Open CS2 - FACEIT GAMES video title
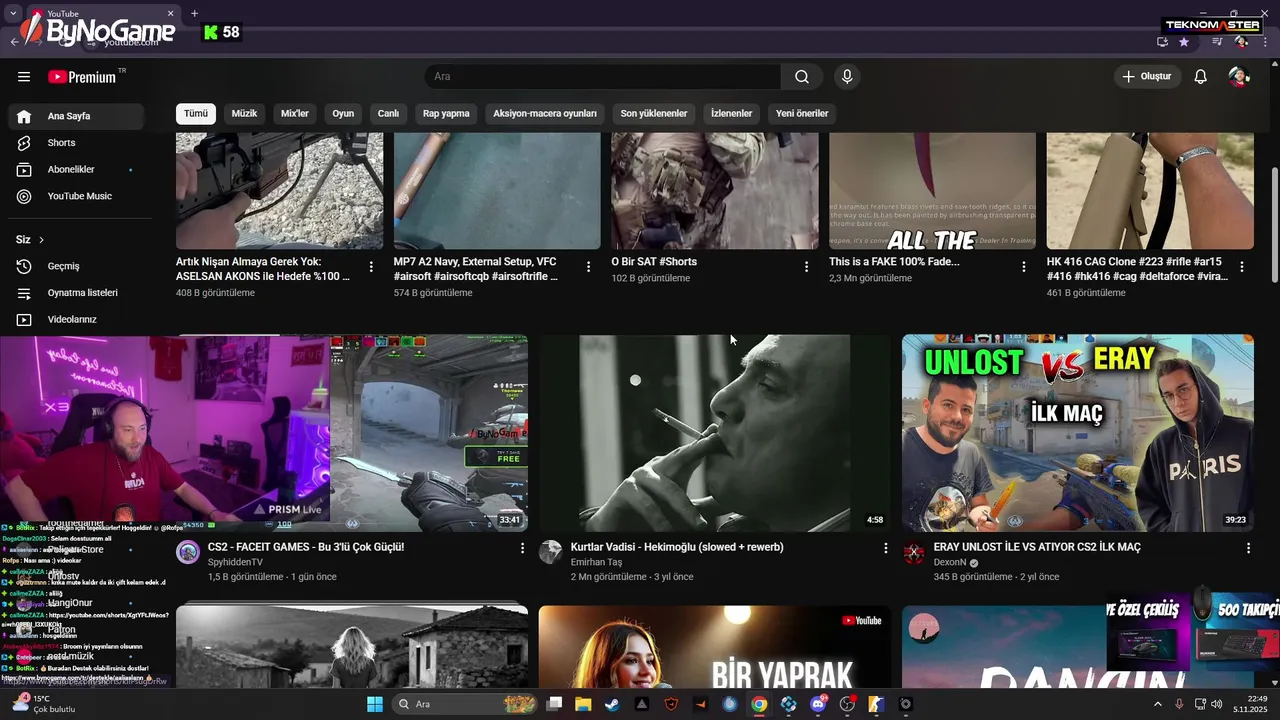Screen dimensions: 1280x720 pyautogui.click(x=306, y=547)
